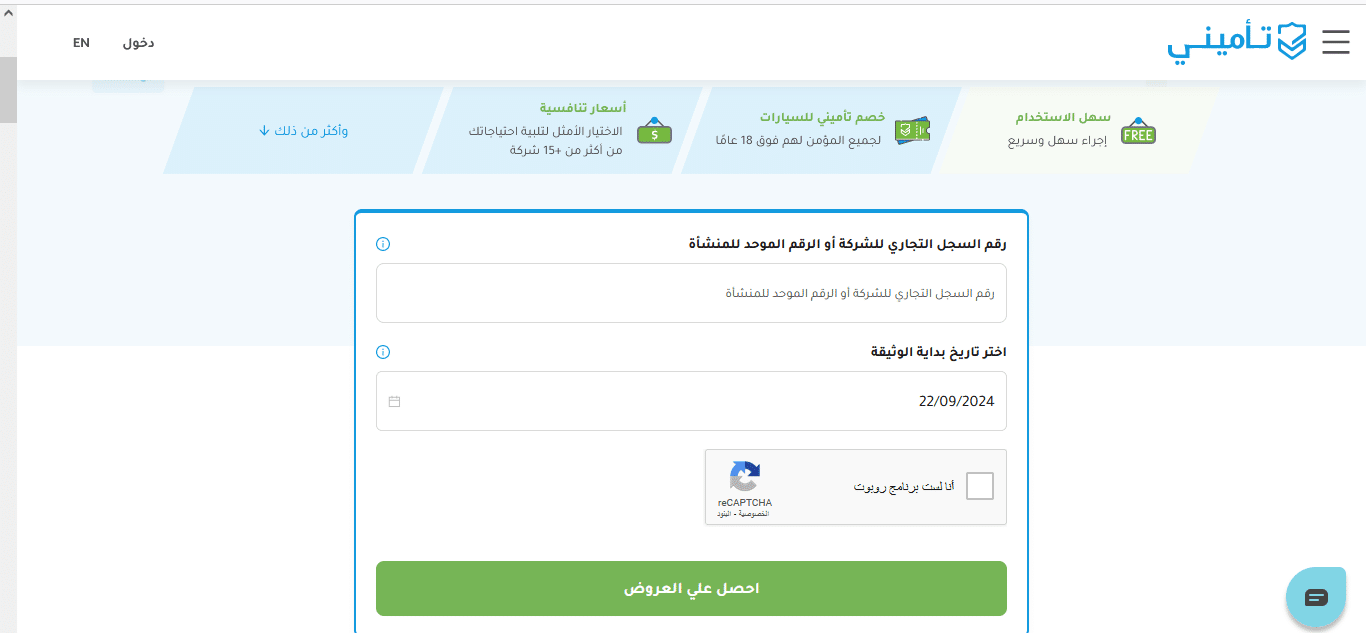Click the "سهل الاستخدام" heading
1366x633 pixels.
click(1062, 117)
